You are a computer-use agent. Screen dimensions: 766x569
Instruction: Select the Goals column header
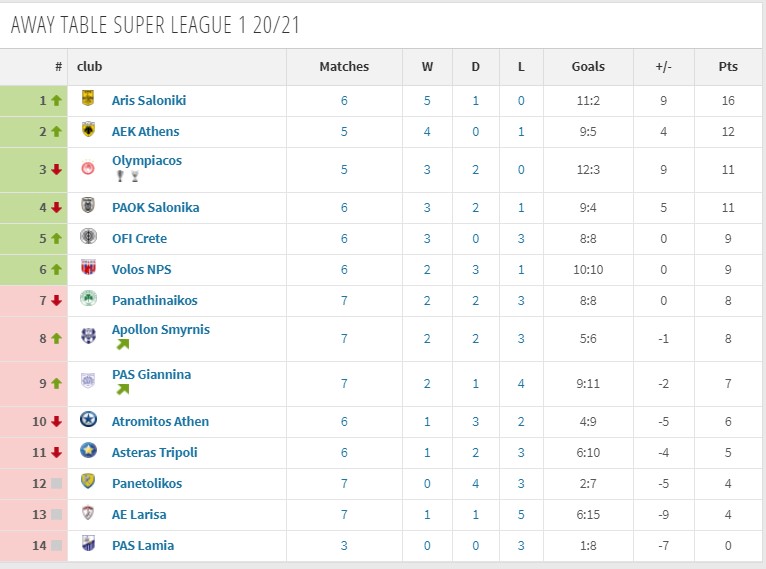point(588,66)
